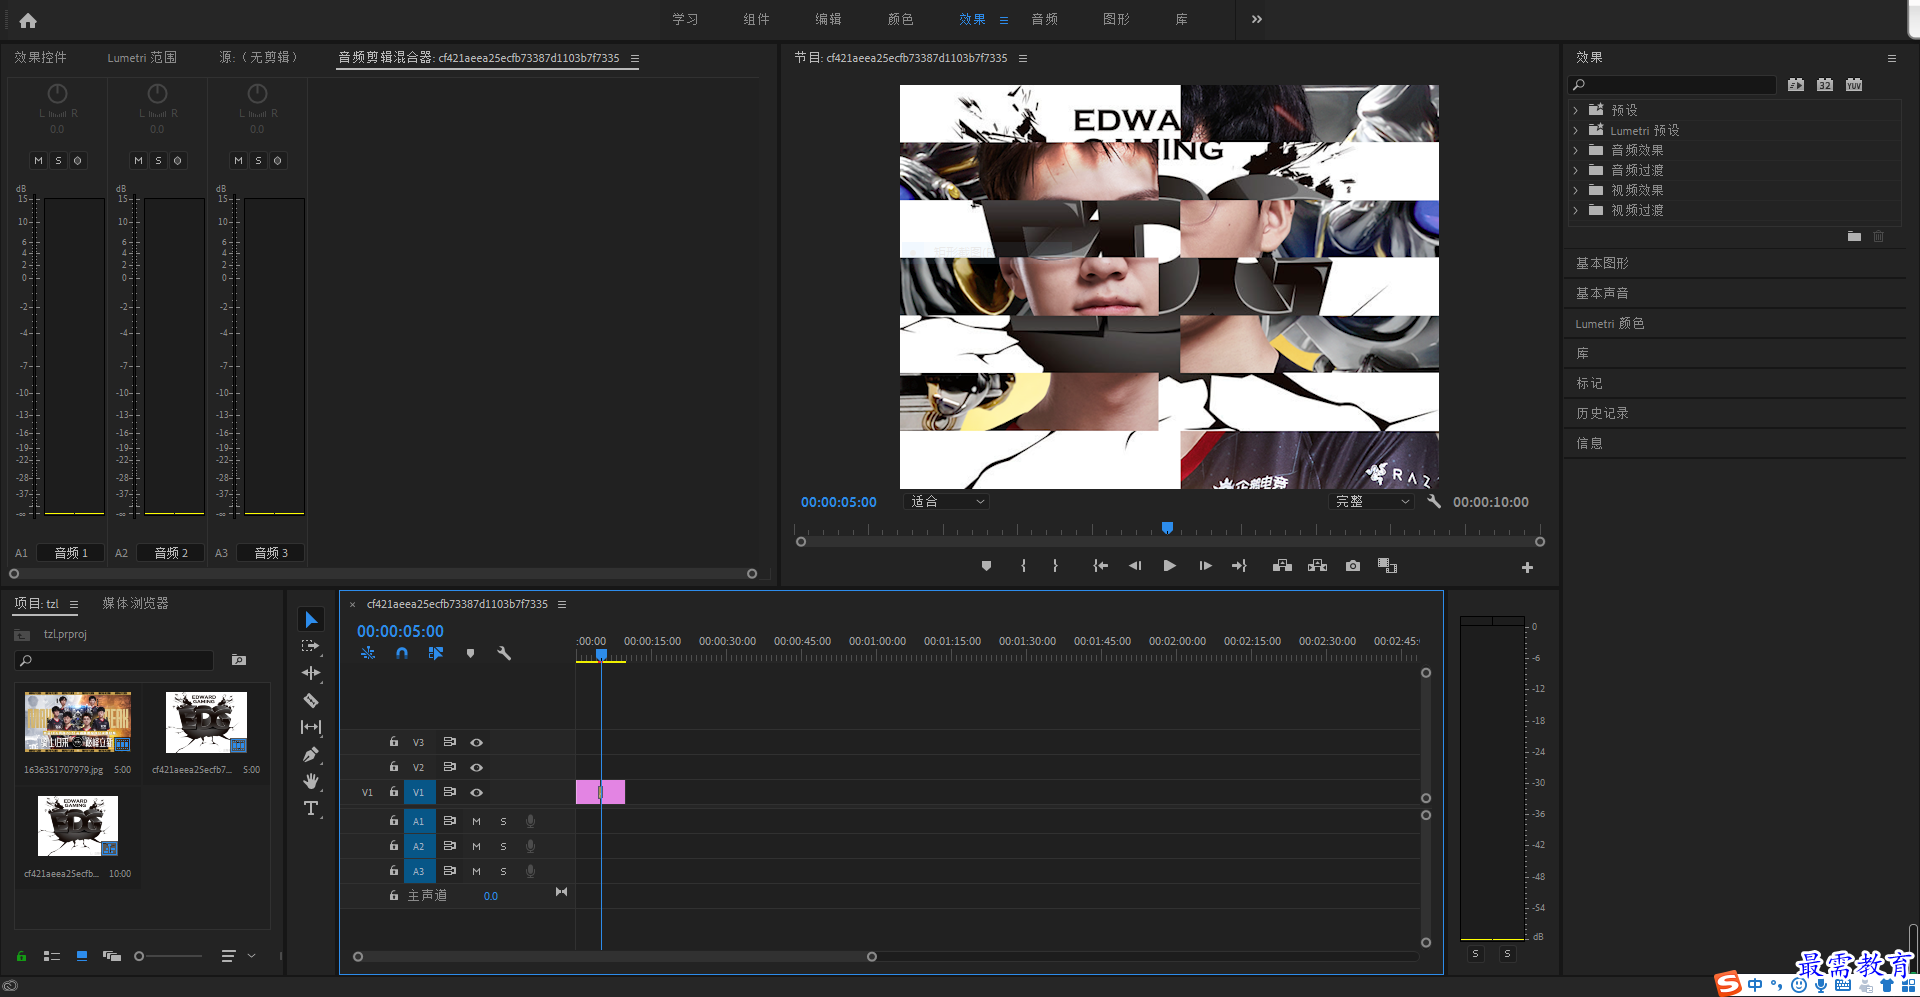Toggle V3 track lock

click(394, 742)
